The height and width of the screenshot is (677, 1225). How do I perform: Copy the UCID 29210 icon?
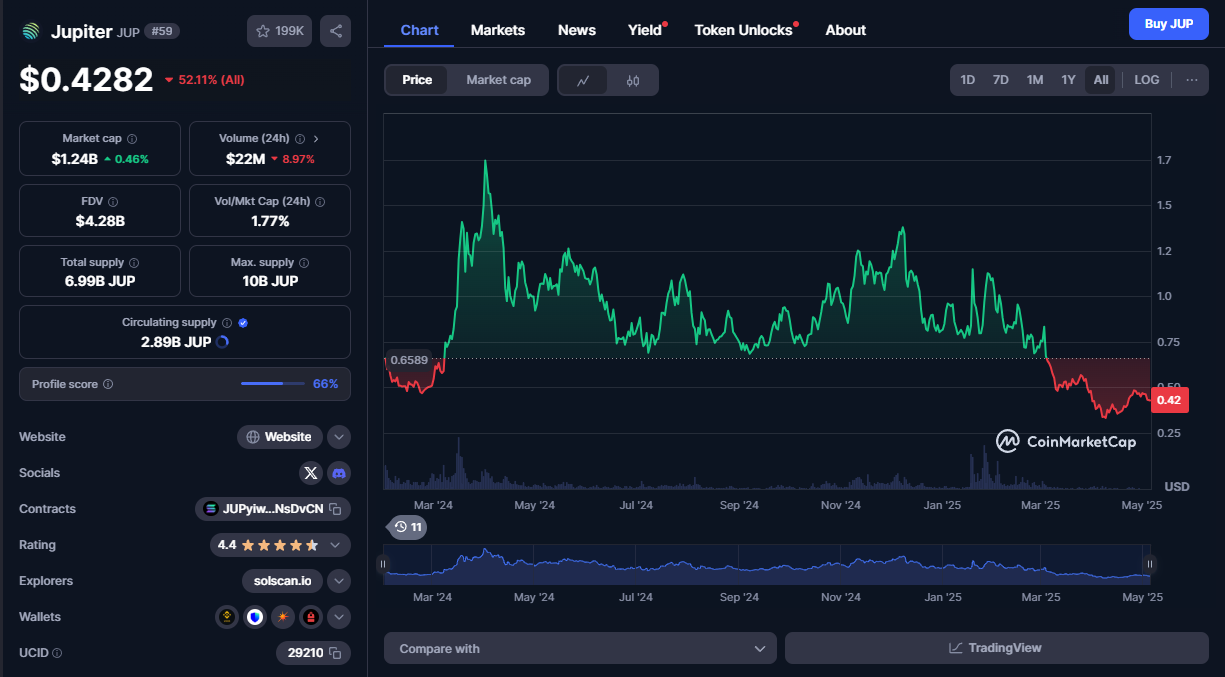point(336,653)
